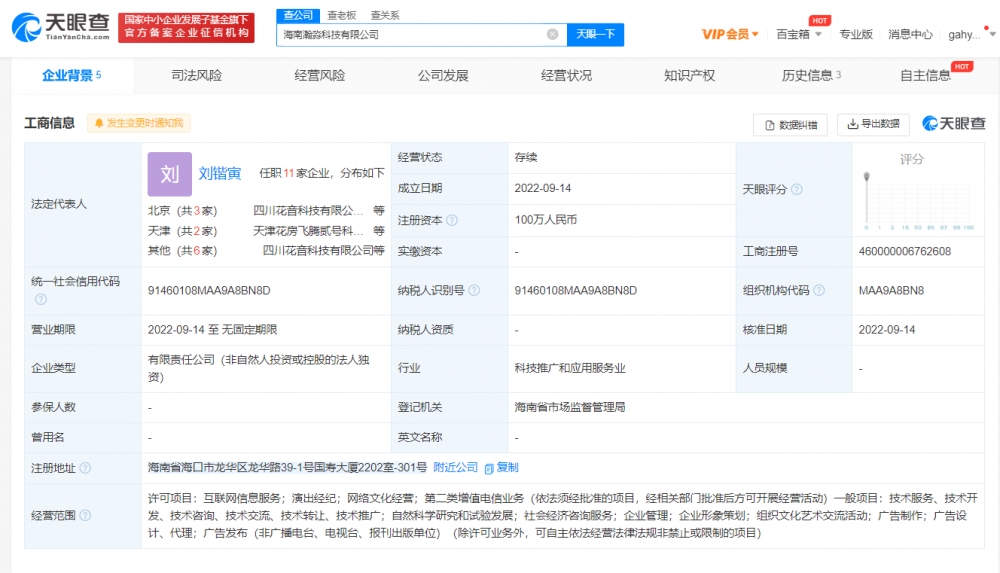Switch to the 经营风险 tab
The image size is (1000, 573).
320,75
